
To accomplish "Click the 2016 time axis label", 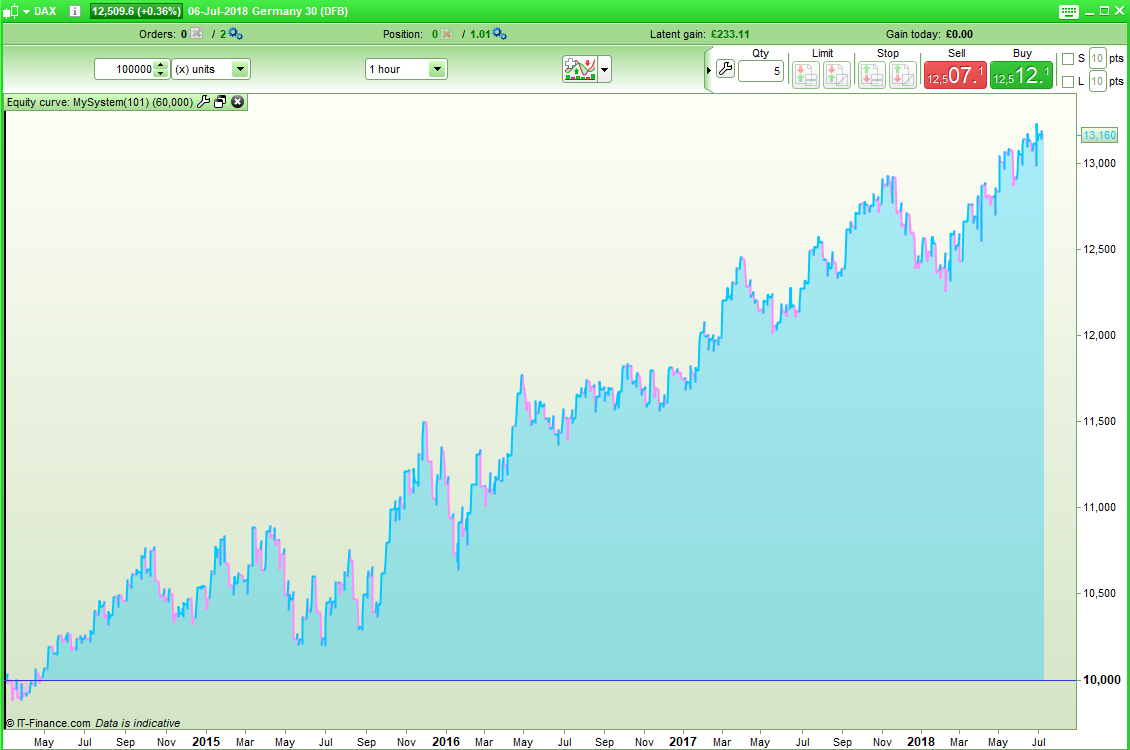I will (x=445, y=741).
